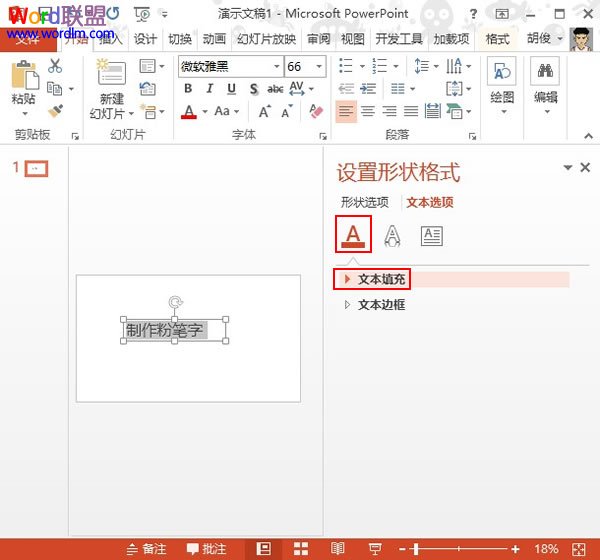Clear all formatting eraser icon
The image size is (600, 560).
[x=316, y=111]
